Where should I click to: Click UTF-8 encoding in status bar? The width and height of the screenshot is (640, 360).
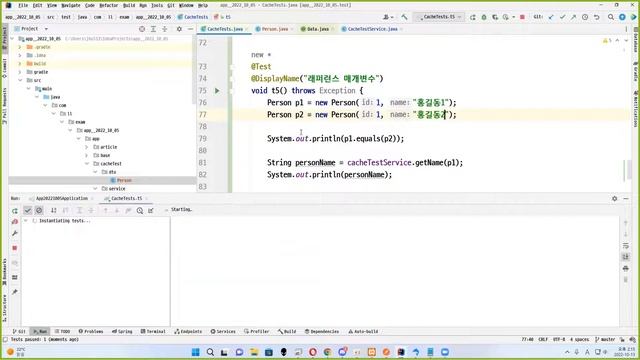click(x=559, y=340)
